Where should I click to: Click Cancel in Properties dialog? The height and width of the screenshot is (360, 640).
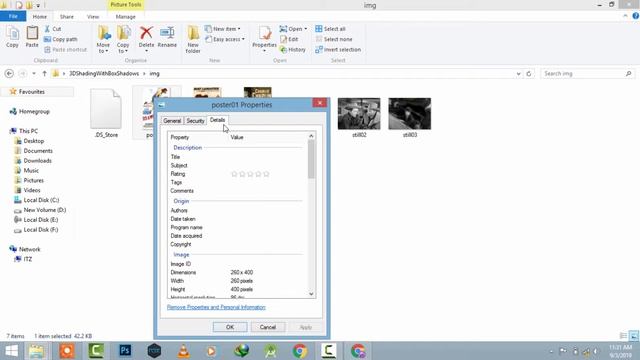coord(268,327)
